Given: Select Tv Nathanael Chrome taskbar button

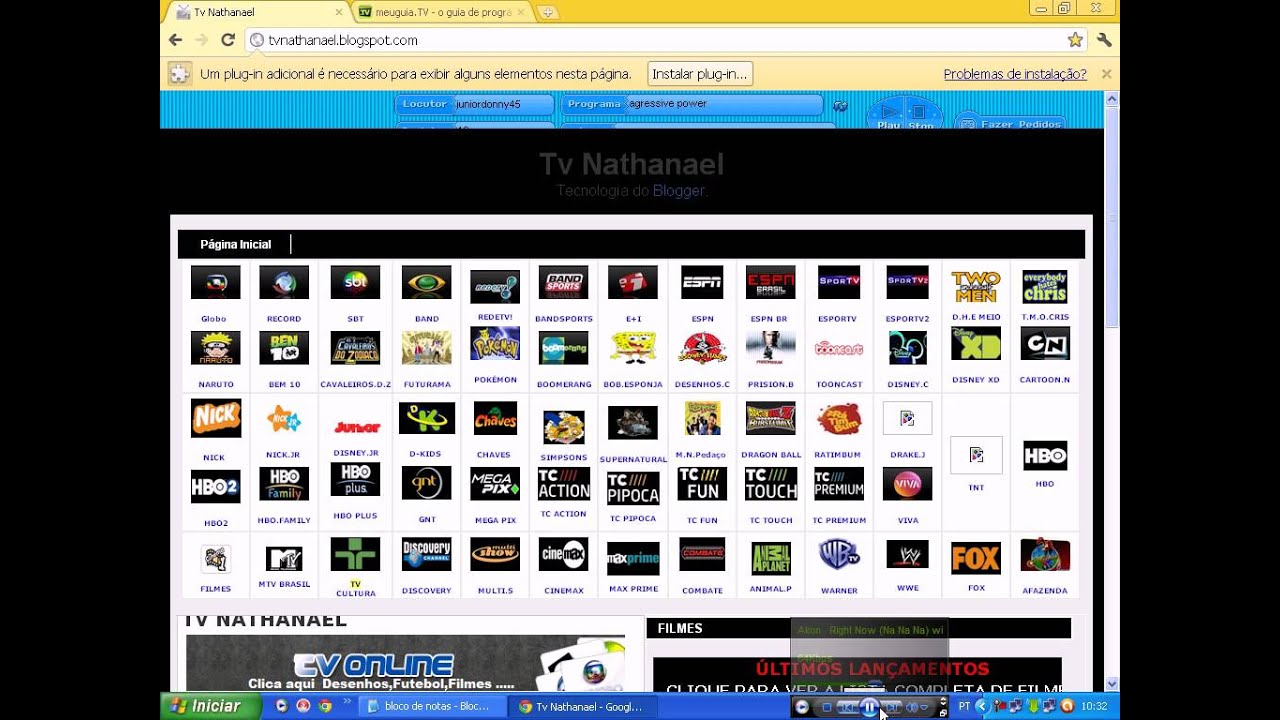Looking at the screenshot, I should pos(580,706).
